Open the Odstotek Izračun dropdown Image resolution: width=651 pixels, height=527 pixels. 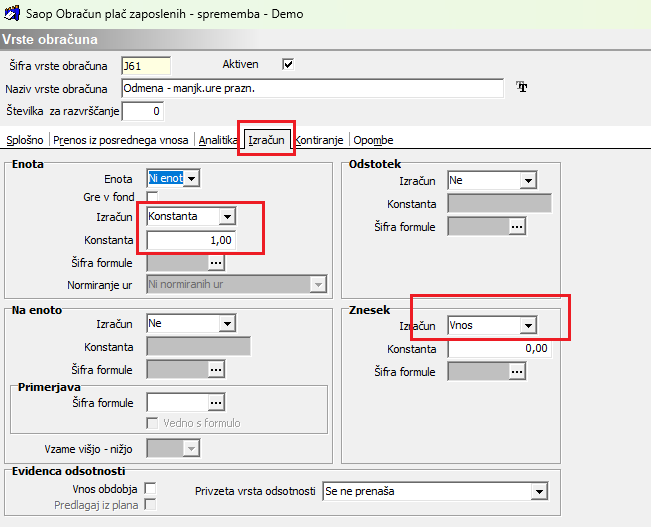point(528,181)
